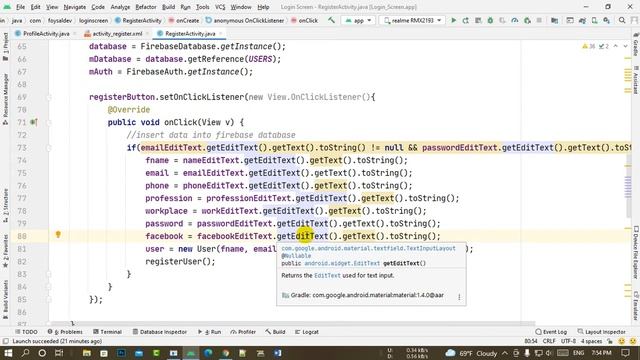Open the Problems tool window
The height and width of the screenshot is (360, 640).
pos(65,332)
